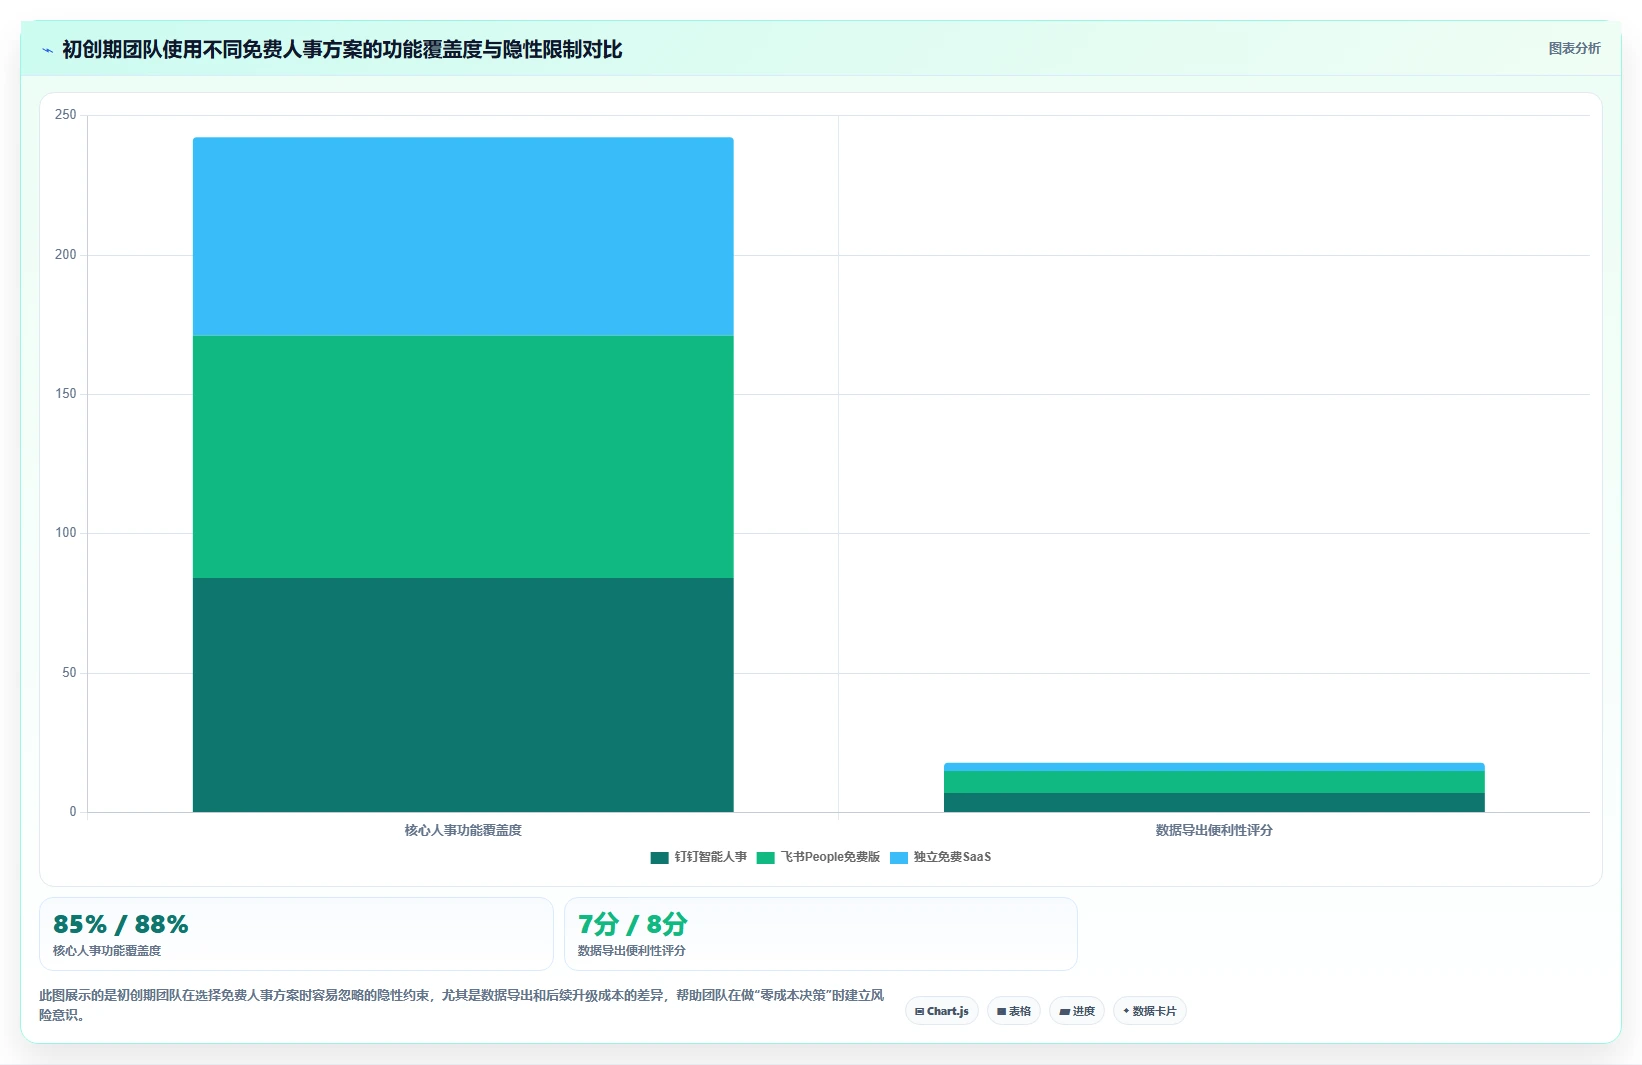Toggle the 独立免费SaaS legend color swatch

pyautogui.click(x=899, y=857)
